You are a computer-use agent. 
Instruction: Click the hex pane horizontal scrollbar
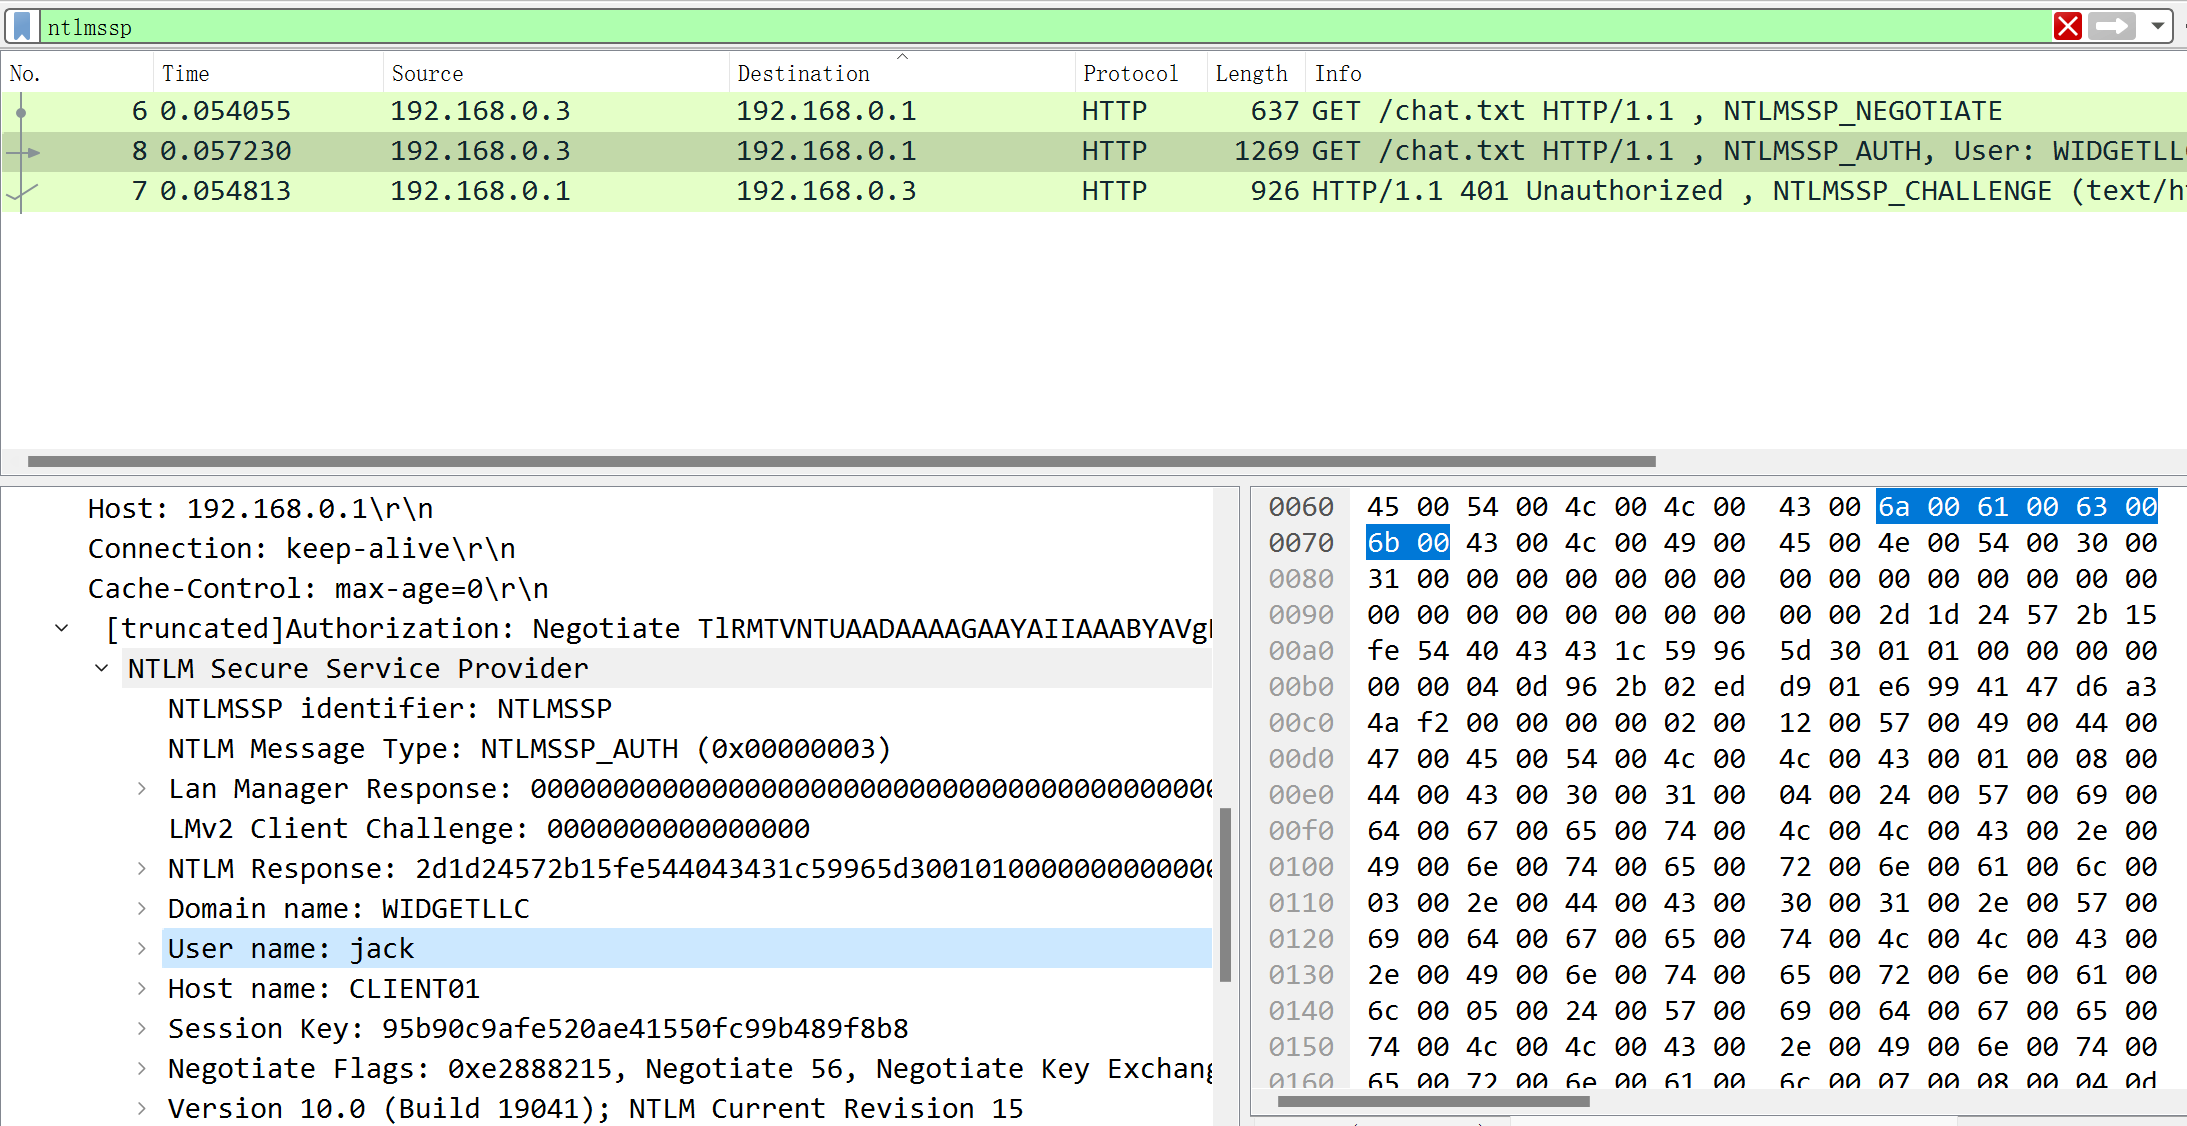tap(1433, 1102)
